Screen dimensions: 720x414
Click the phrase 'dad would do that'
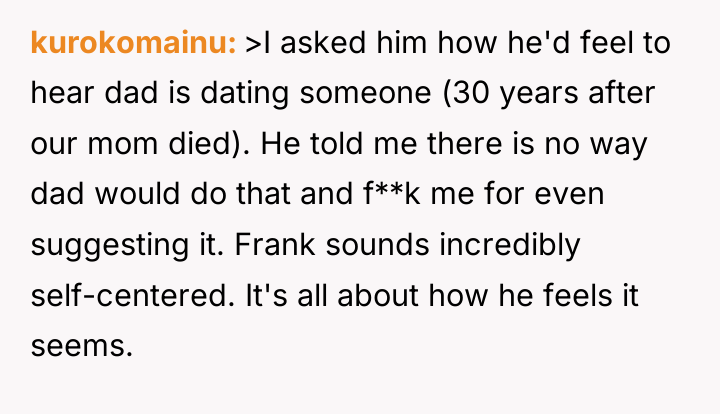(x=160, y=194)
